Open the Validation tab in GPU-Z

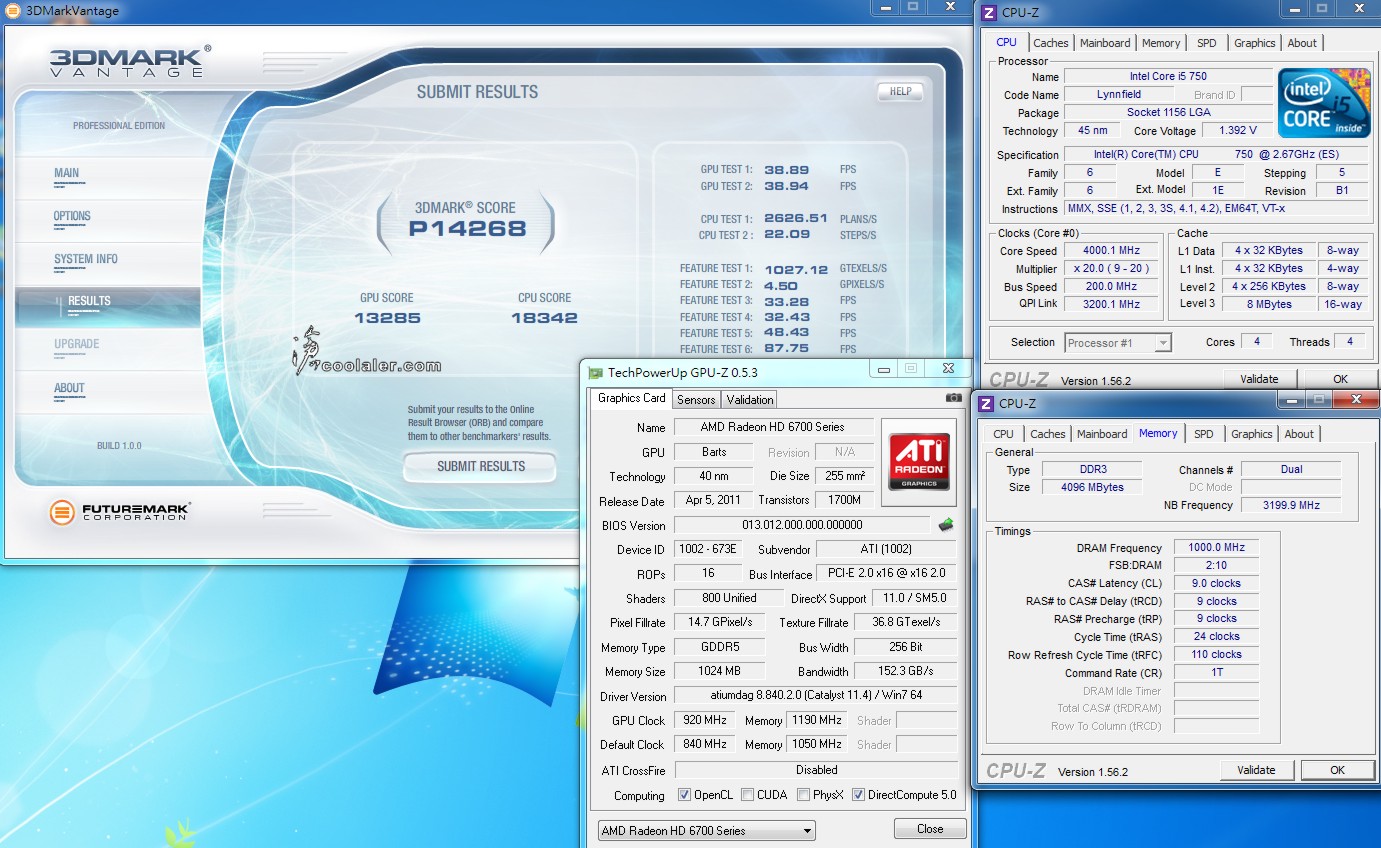750,399
